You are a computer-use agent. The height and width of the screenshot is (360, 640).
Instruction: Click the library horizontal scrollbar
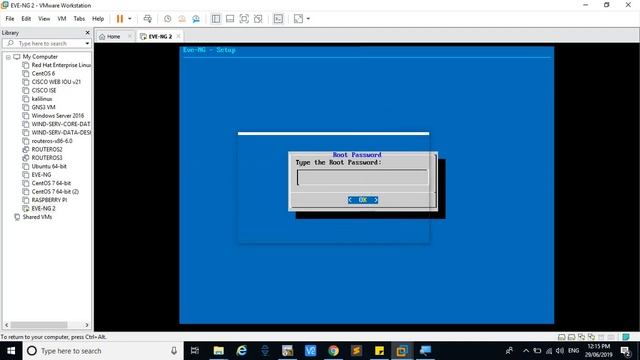tap(39, 325)
